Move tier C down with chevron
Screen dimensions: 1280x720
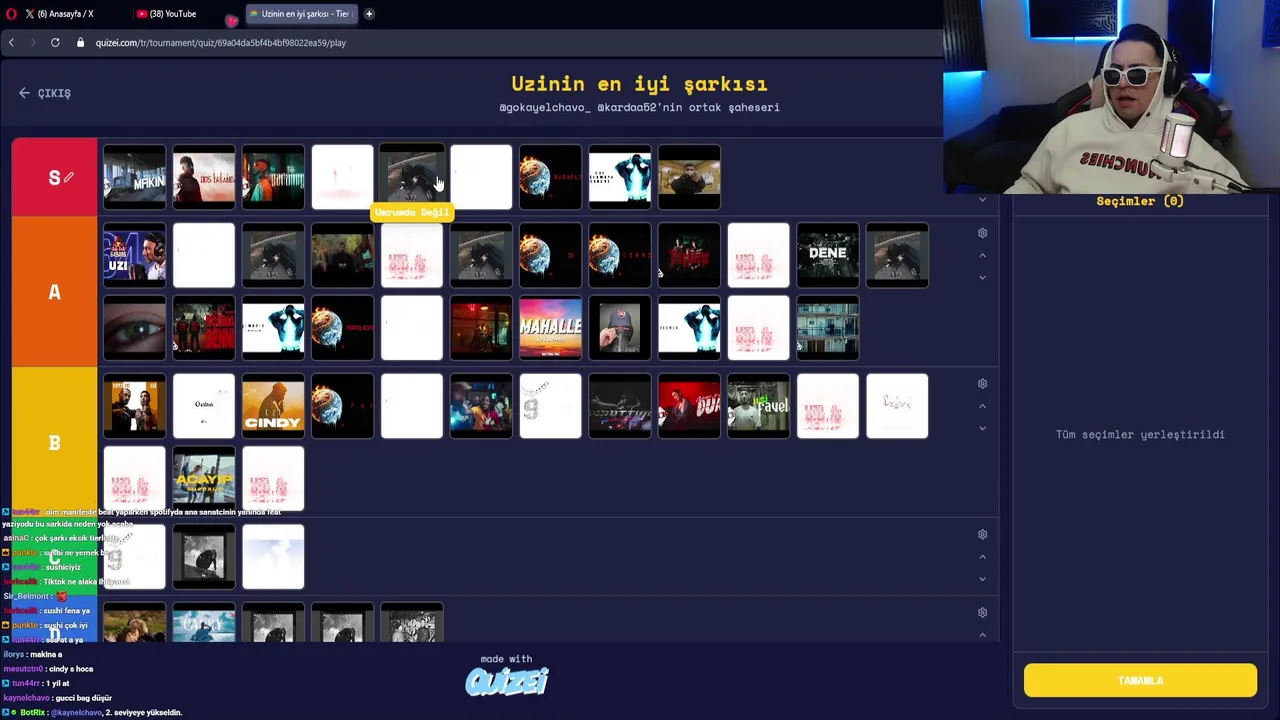coord(982,579)
